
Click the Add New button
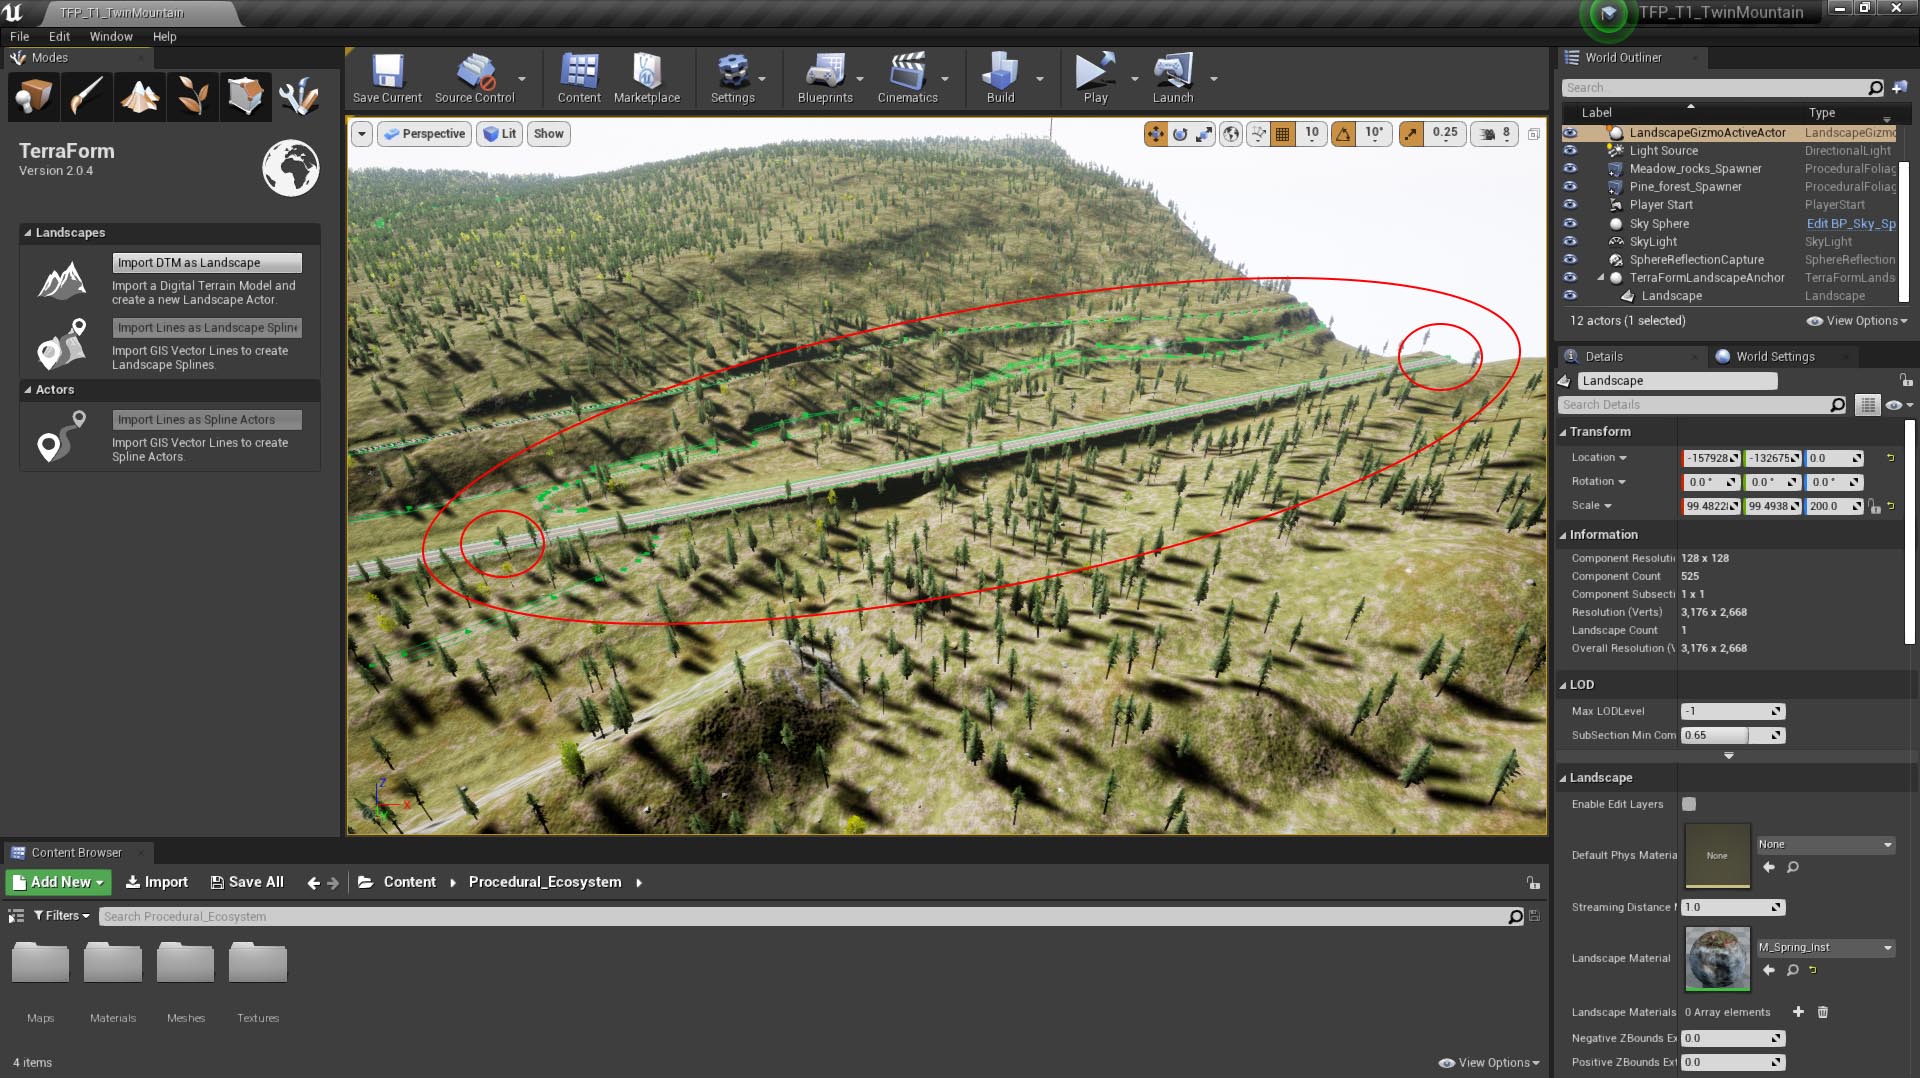tap(58, 882)
